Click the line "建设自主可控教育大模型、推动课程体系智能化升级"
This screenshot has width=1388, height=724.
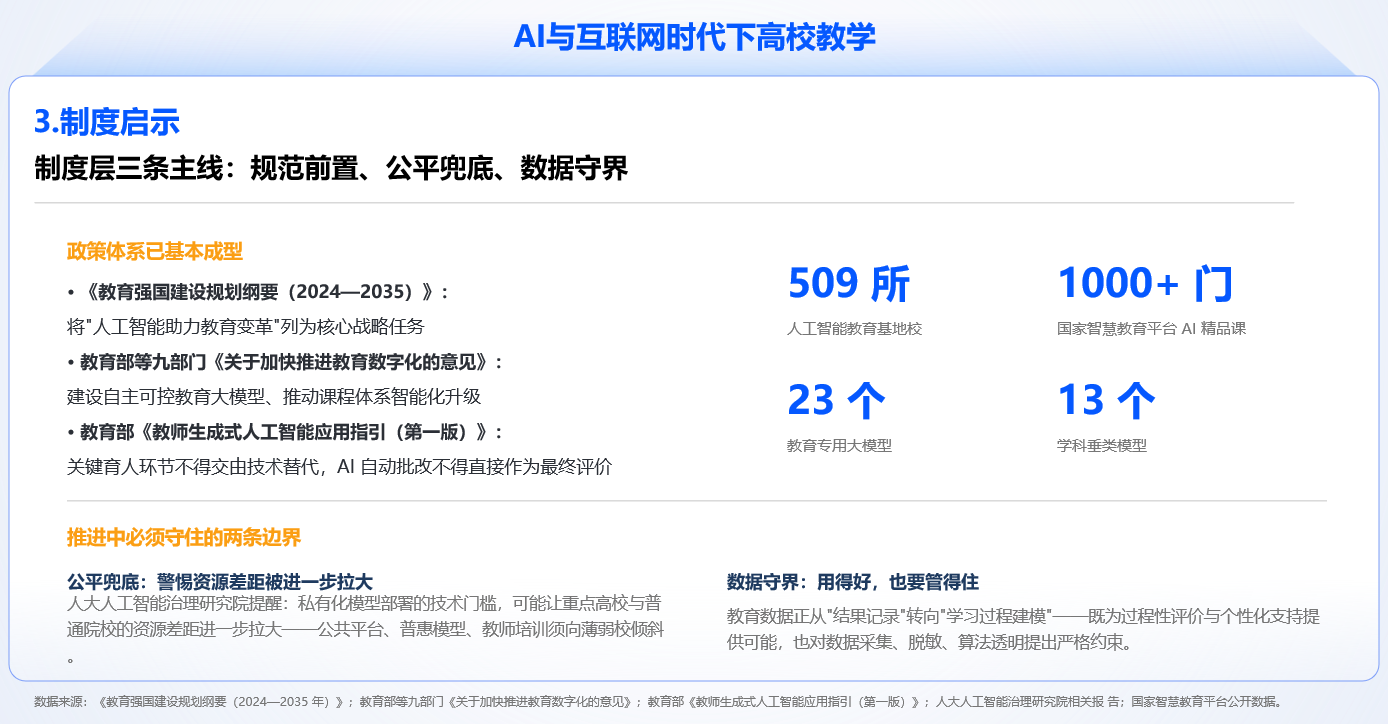pyautogui.click(x=274, y=396)
